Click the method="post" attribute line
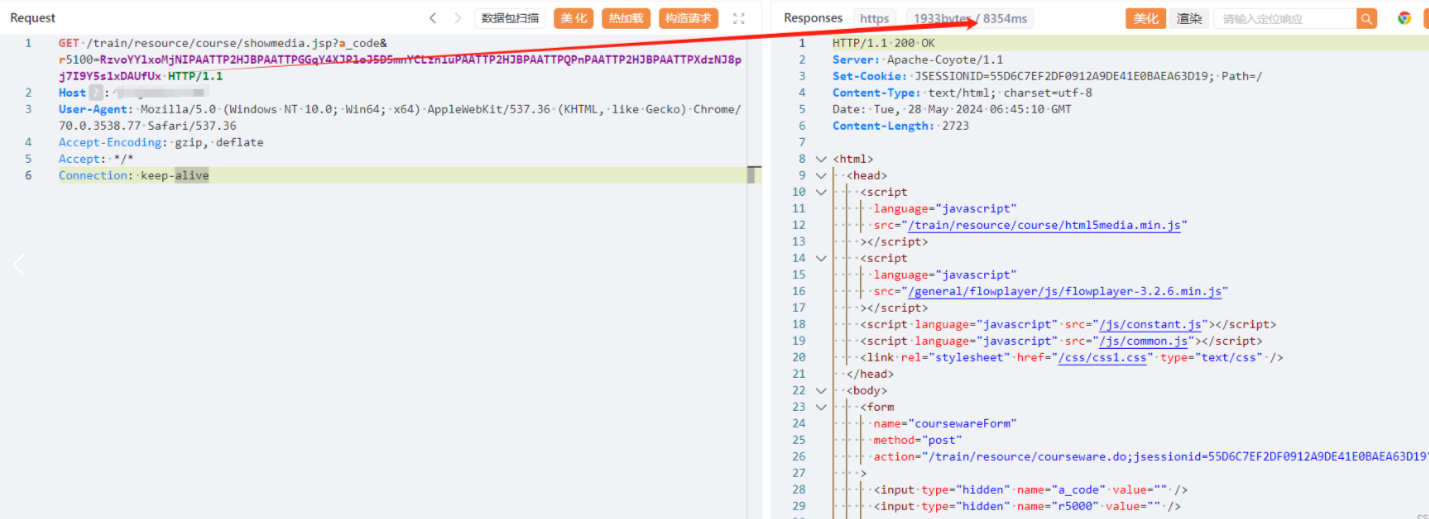 point(918,440)
